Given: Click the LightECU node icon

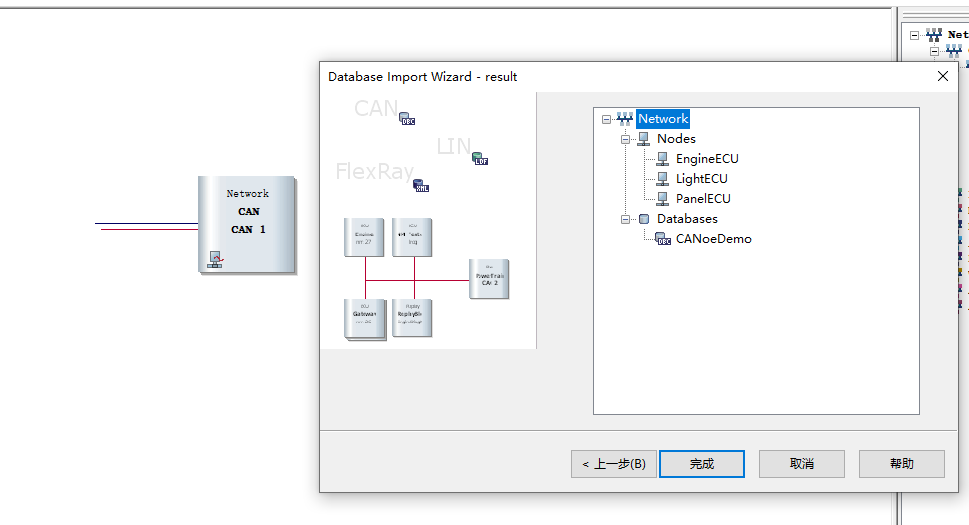Looking at the screenshot, I should pyautogui.click(x=662, y=178).
